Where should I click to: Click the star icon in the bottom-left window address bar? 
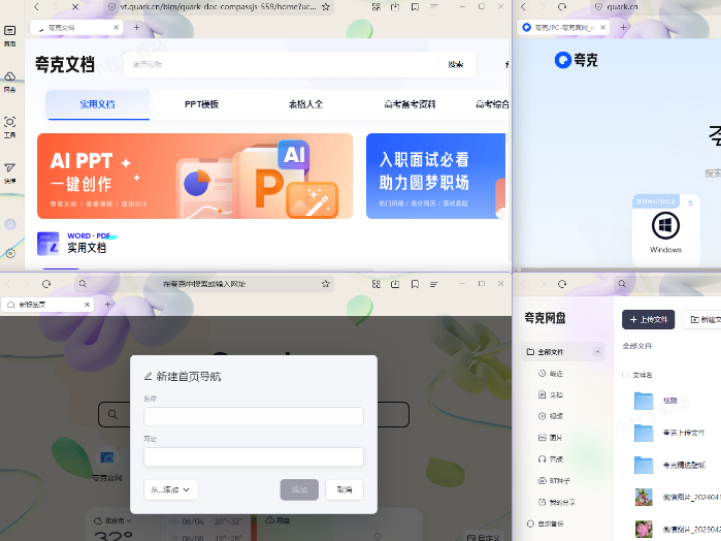coord(326,284)
